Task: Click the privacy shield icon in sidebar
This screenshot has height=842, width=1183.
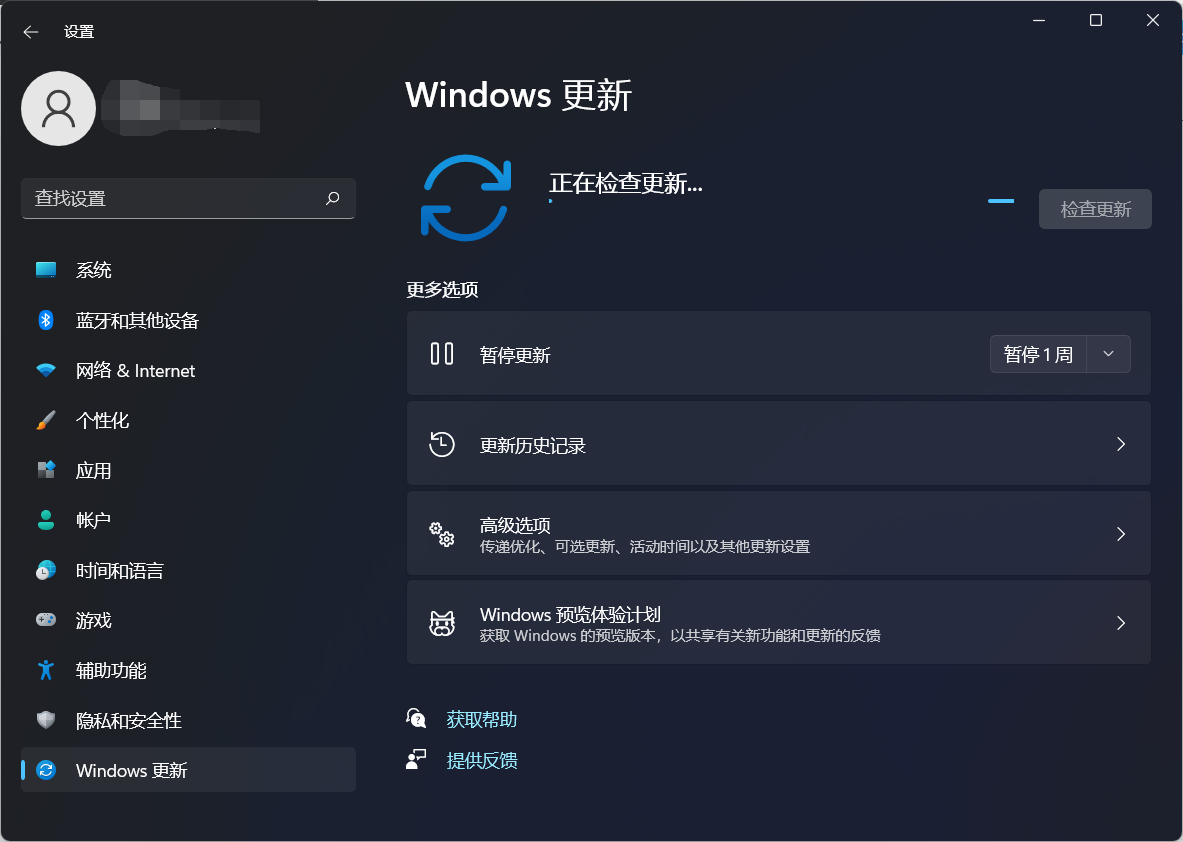Action: coord(45,720)
